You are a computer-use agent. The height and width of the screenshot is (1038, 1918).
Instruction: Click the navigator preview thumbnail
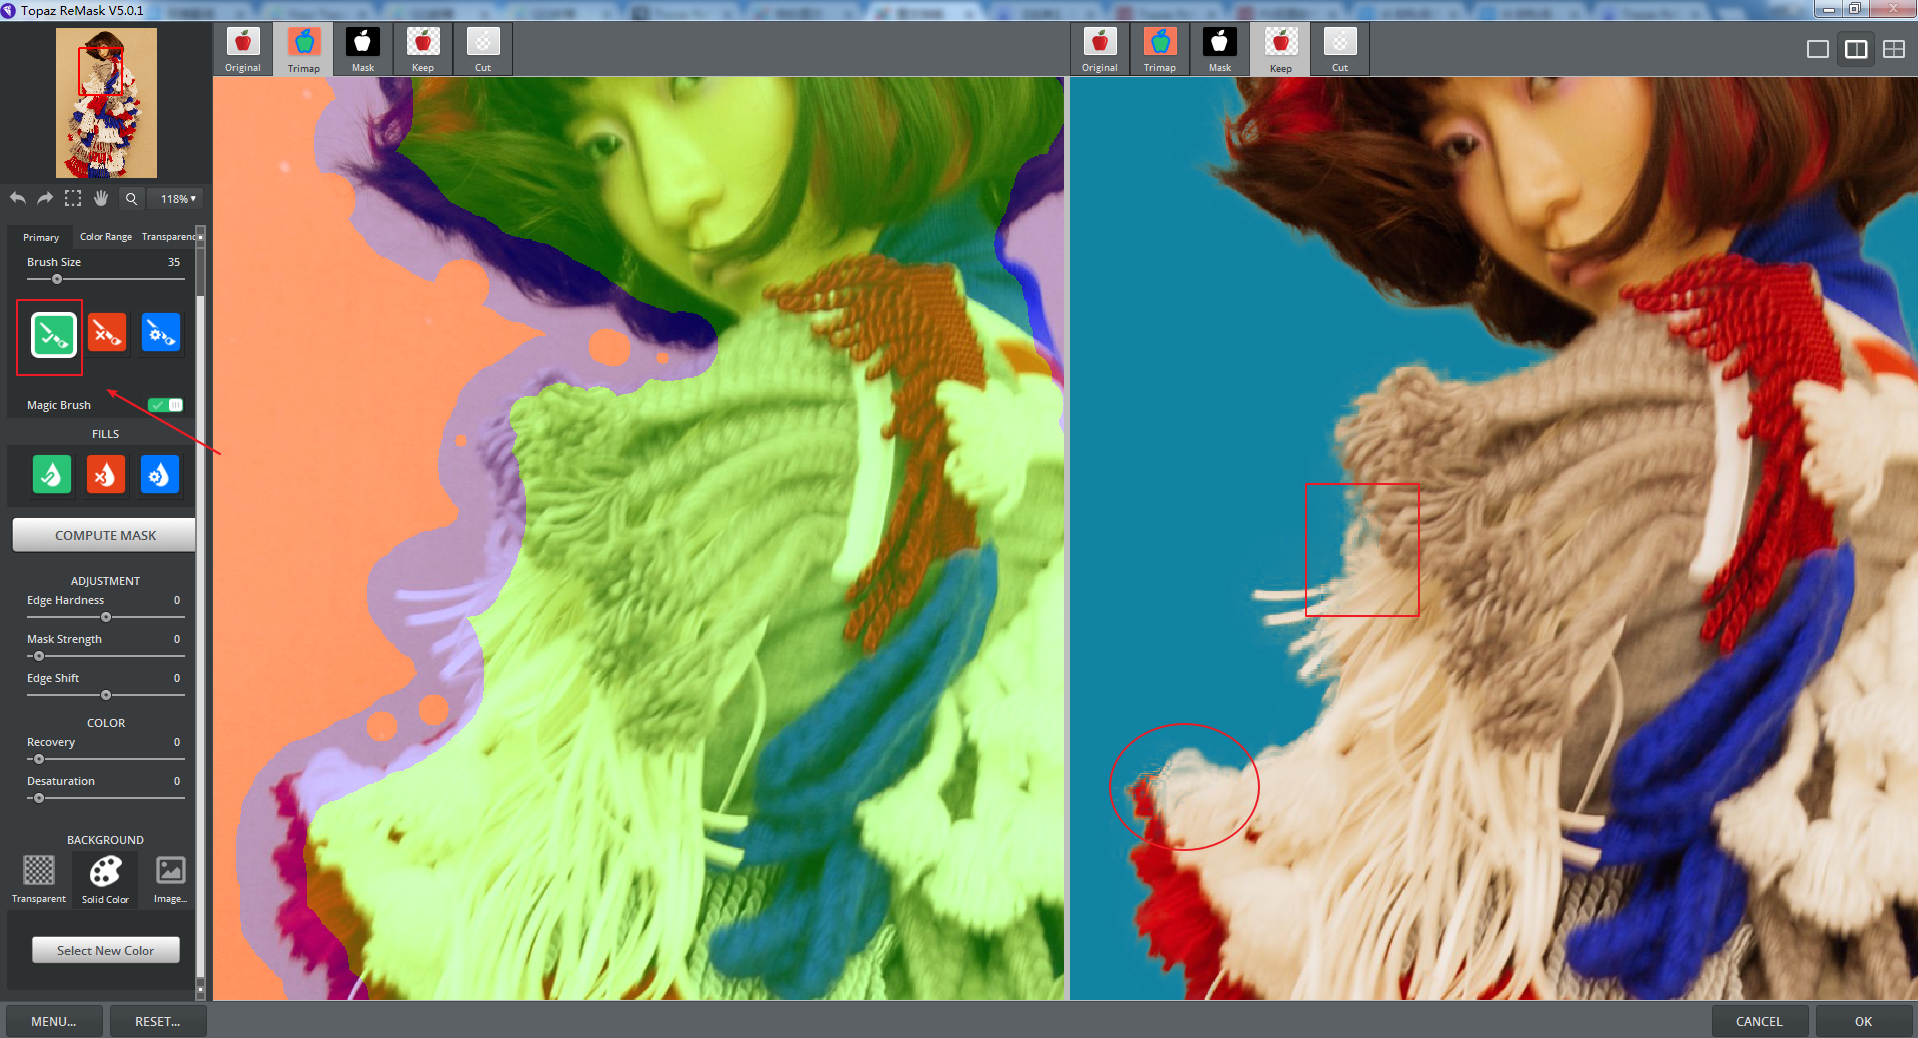tap(106, 102)
